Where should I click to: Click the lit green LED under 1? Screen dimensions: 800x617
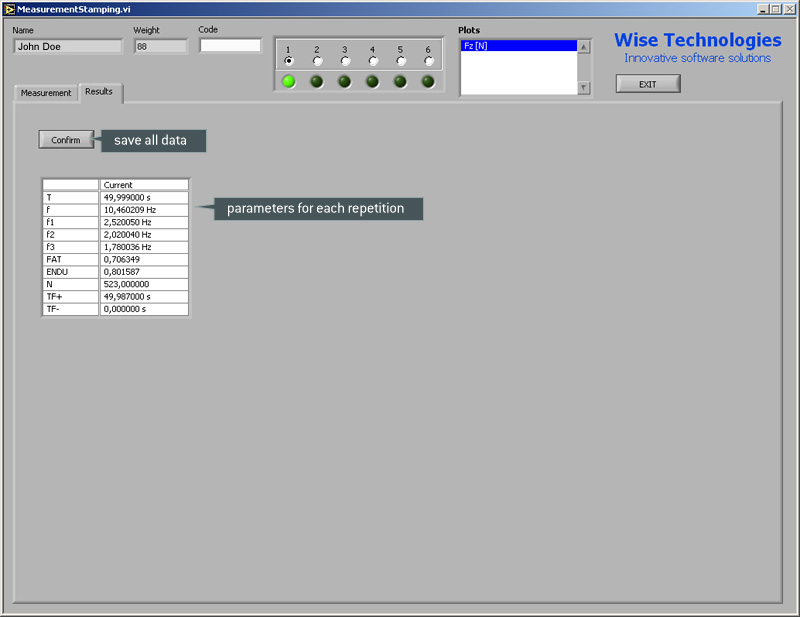[x=289, y=81]
